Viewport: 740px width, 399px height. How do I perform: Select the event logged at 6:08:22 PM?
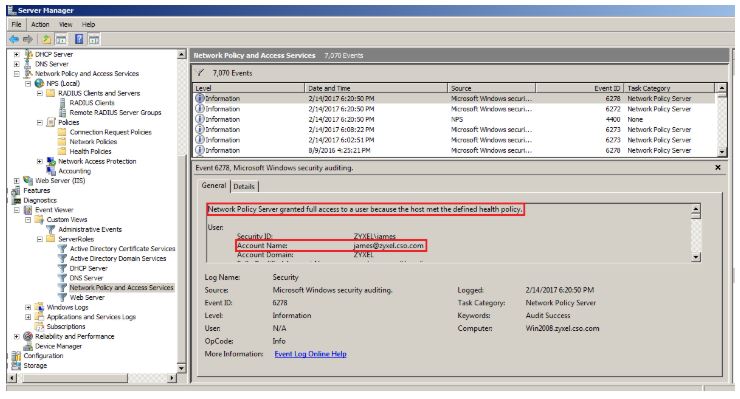pyautogui.click(x=454, y=129)
